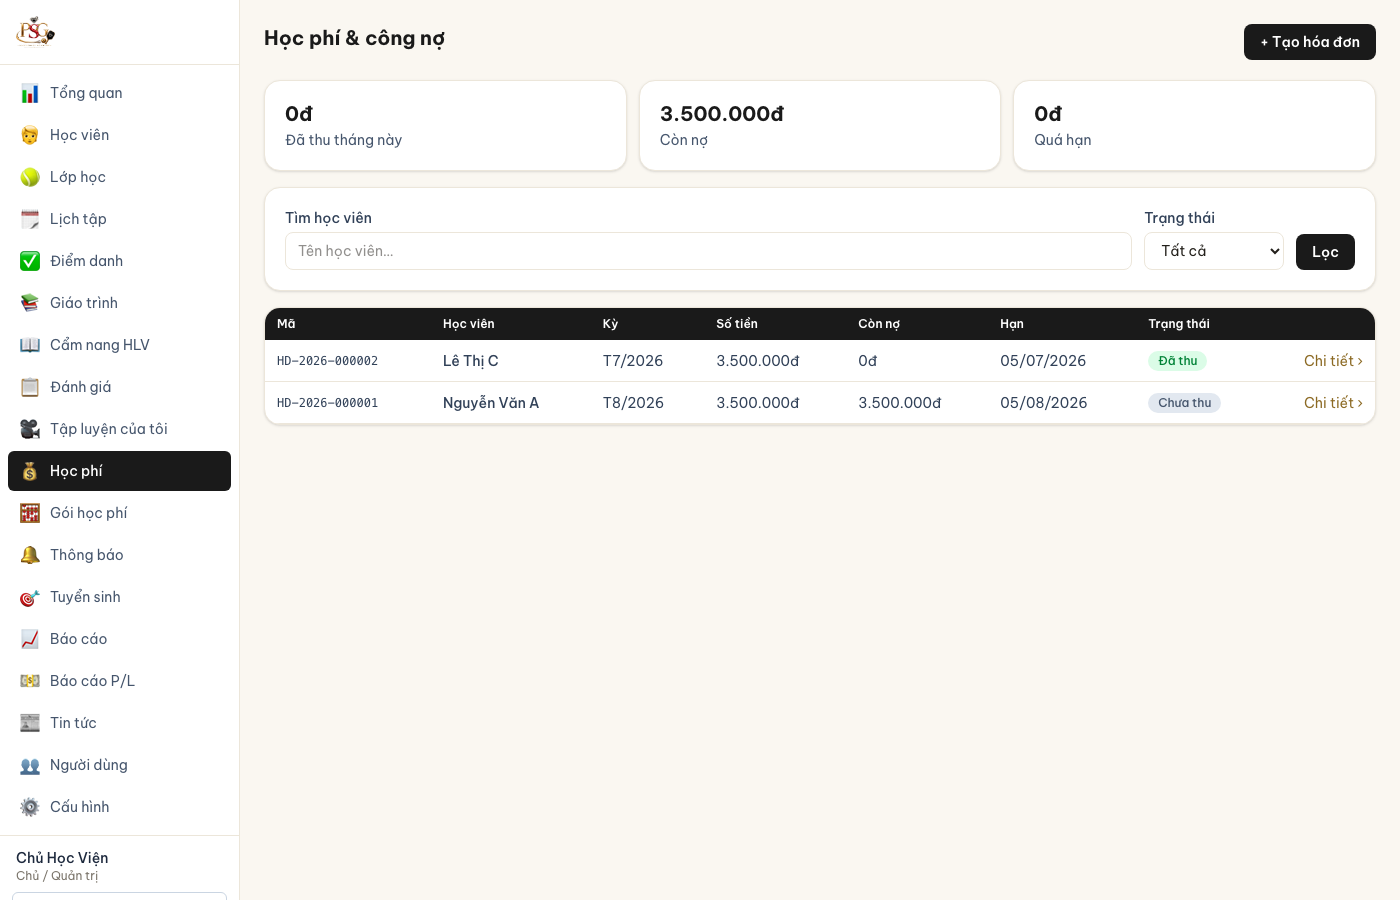Image resolution: width=1400 pixels, height=900 pixels.
Task: Open Chi tiết for Nguyễn Văn A invoice
Action: [x=1333, y=403]
